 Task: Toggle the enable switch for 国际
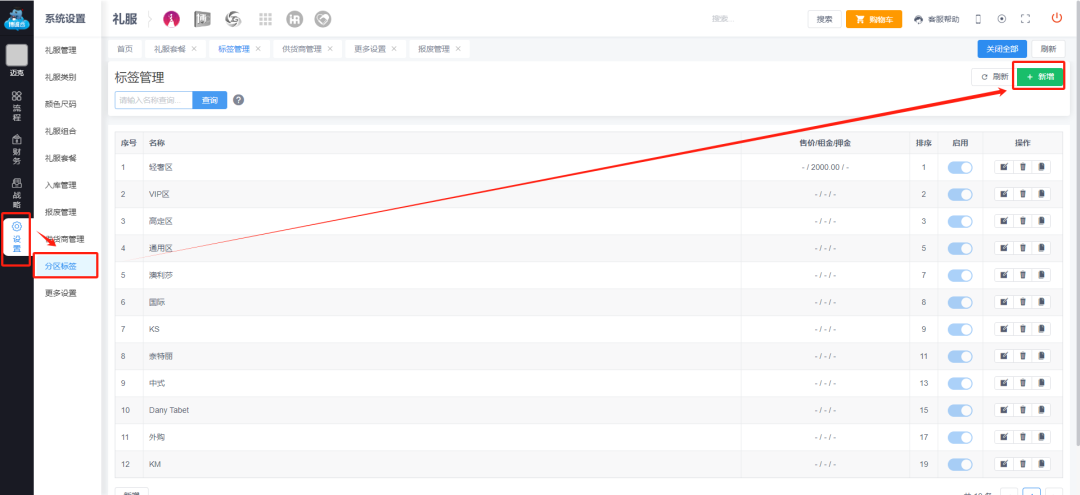(960, 302)
